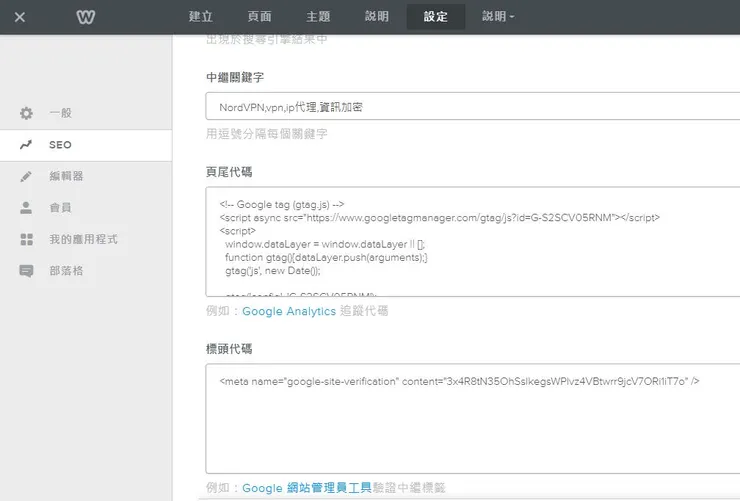
Task: Select the 說明 tab beside 主題
Action: click(377, 17)
